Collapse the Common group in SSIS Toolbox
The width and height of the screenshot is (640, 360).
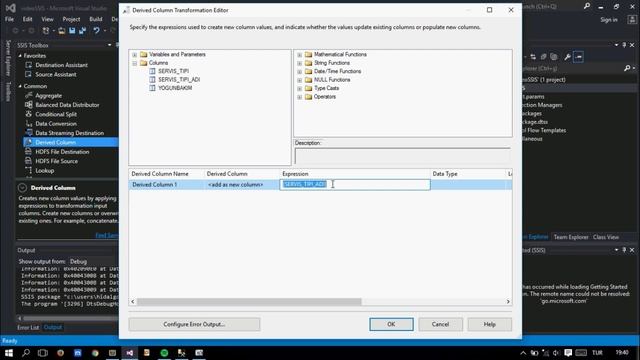[20, 86]
